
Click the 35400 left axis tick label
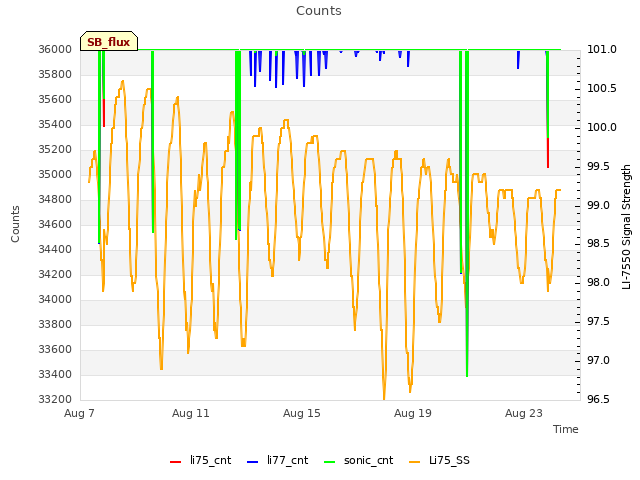pyautogui.click(x=55, y=124)
